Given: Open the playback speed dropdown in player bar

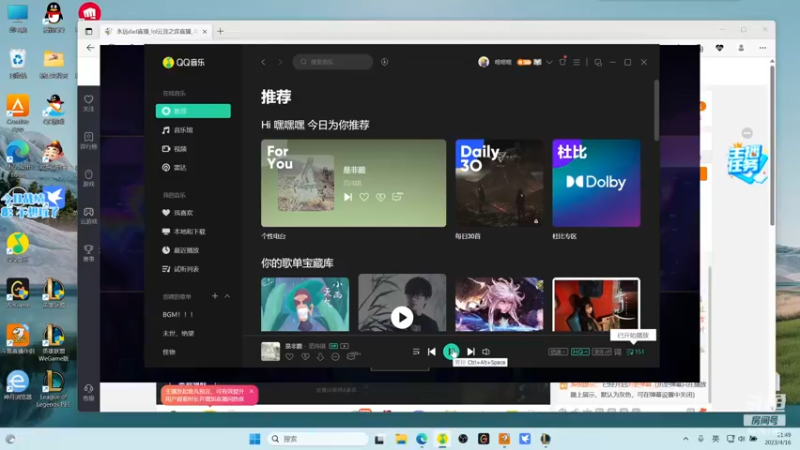Looking at the screenshot, I should (558, 352).
